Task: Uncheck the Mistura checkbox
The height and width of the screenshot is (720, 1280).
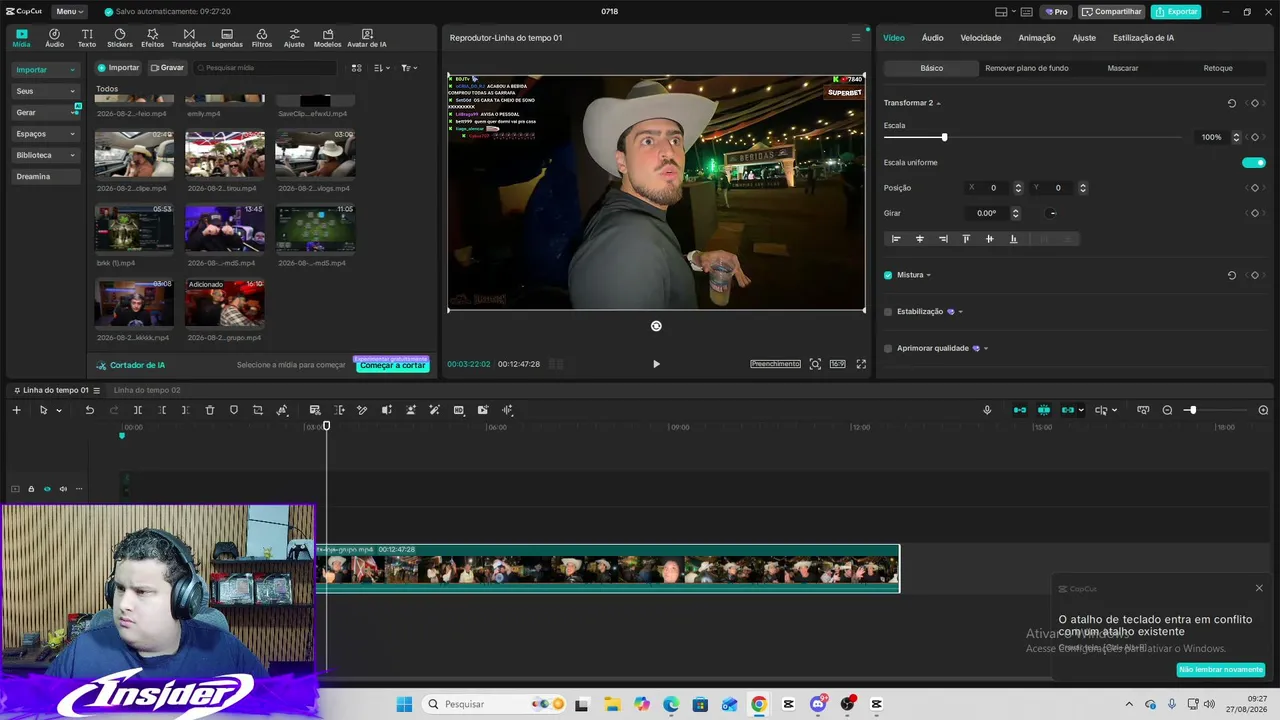Action: (888, 275)
